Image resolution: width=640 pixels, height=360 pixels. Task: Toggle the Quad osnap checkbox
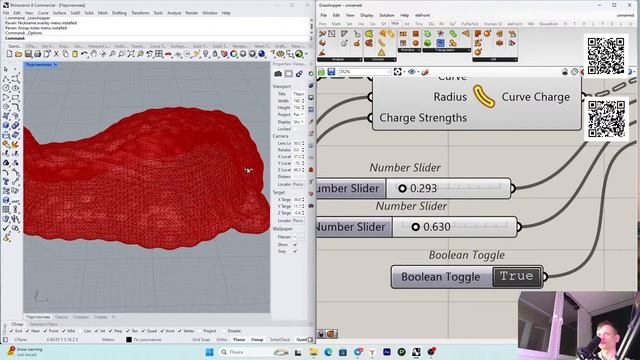[144, 331]
